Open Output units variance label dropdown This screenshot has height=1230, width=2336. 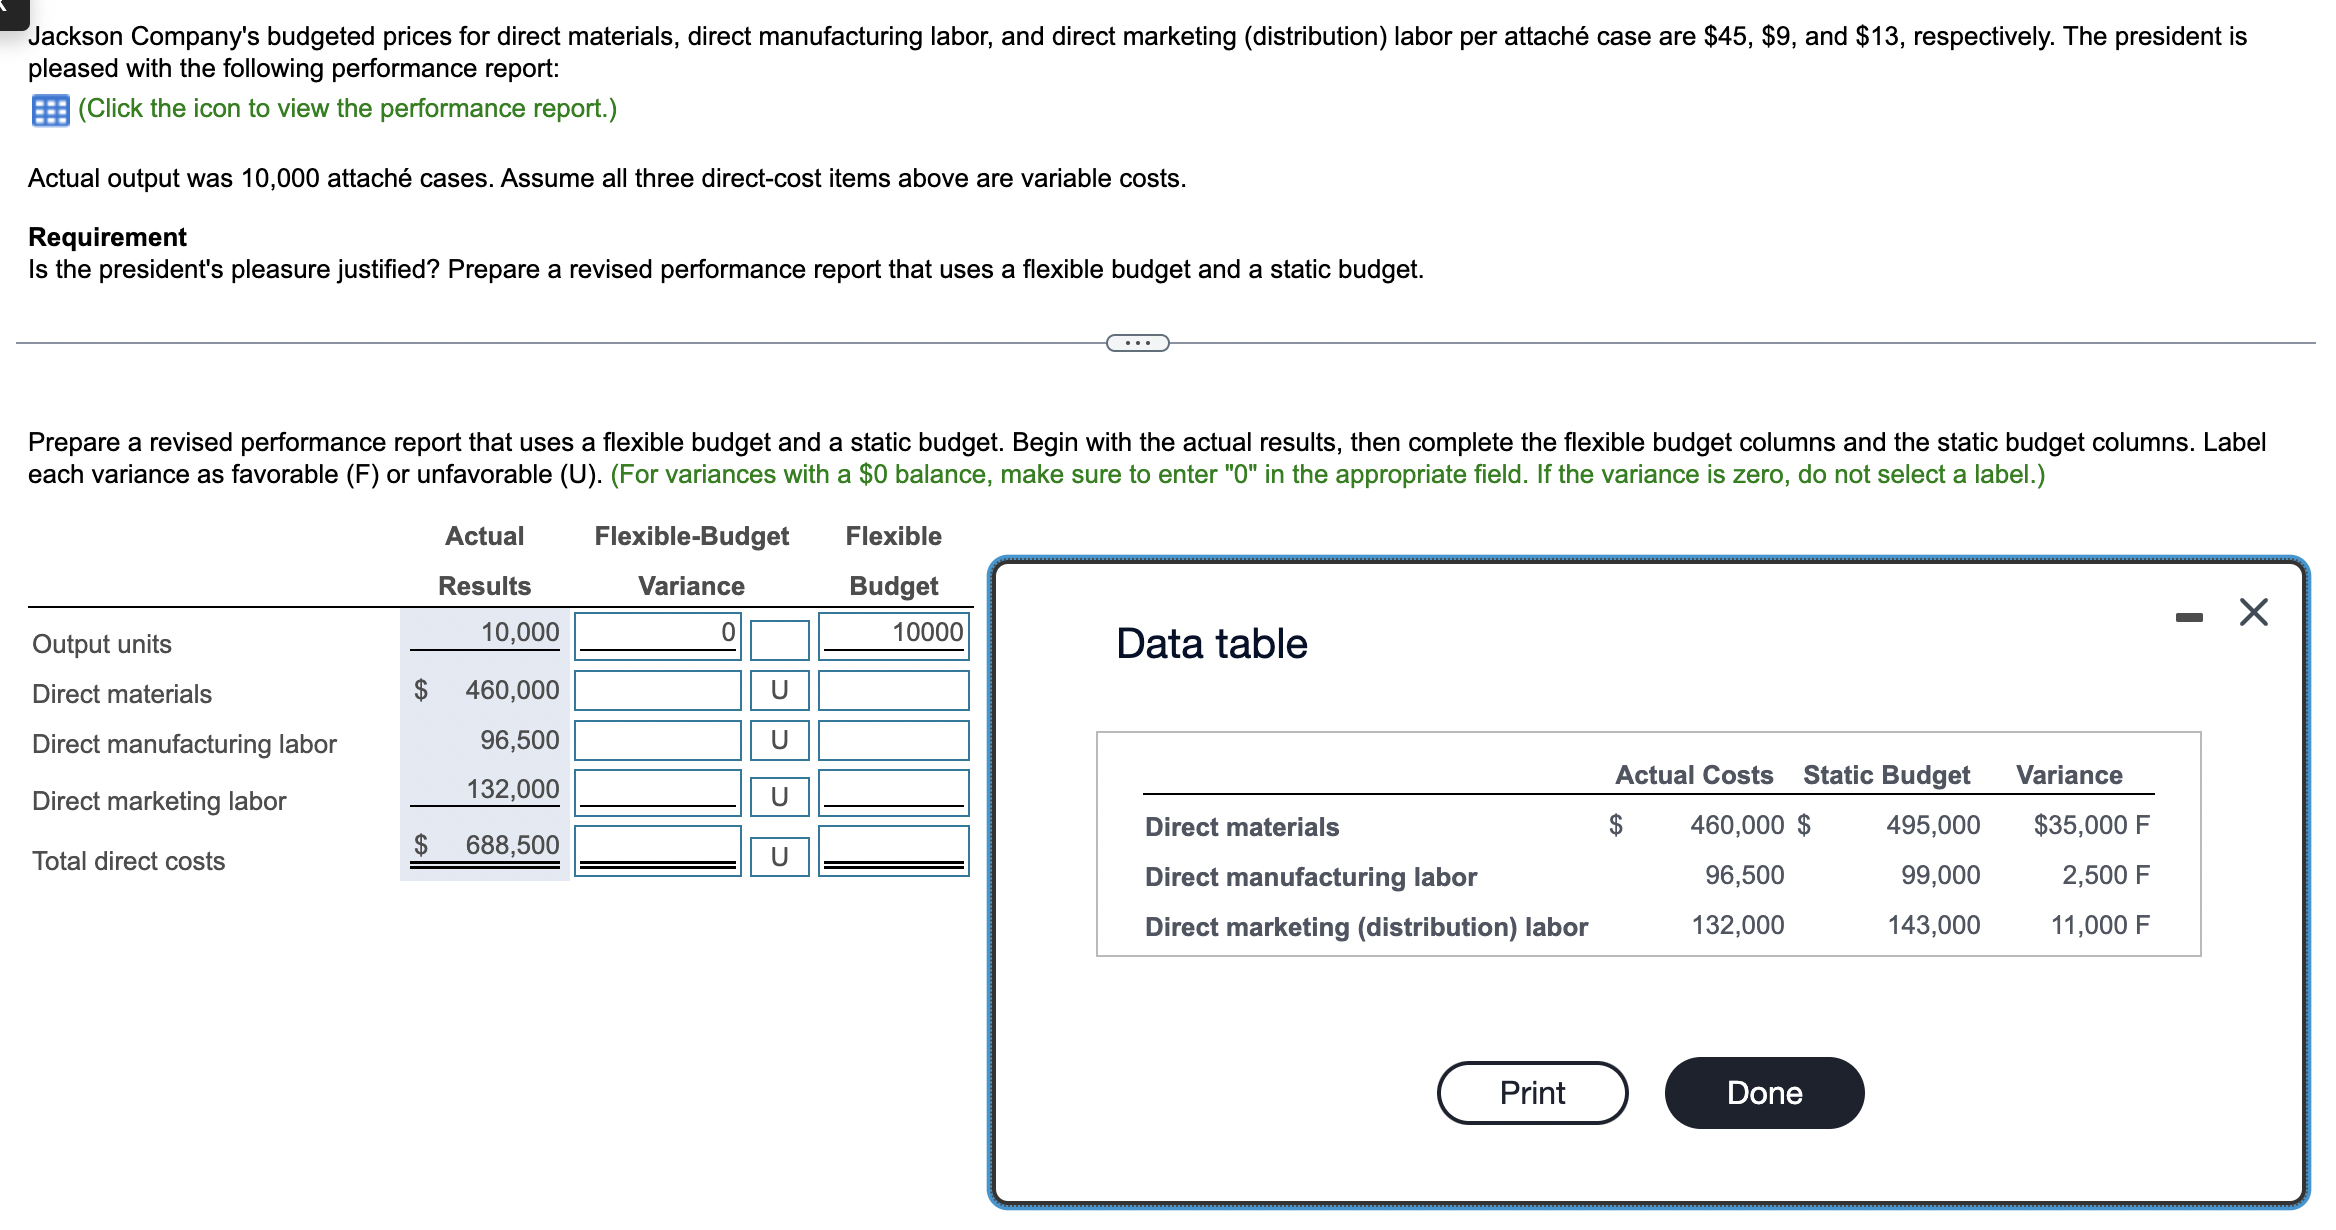tap(779, 640)
